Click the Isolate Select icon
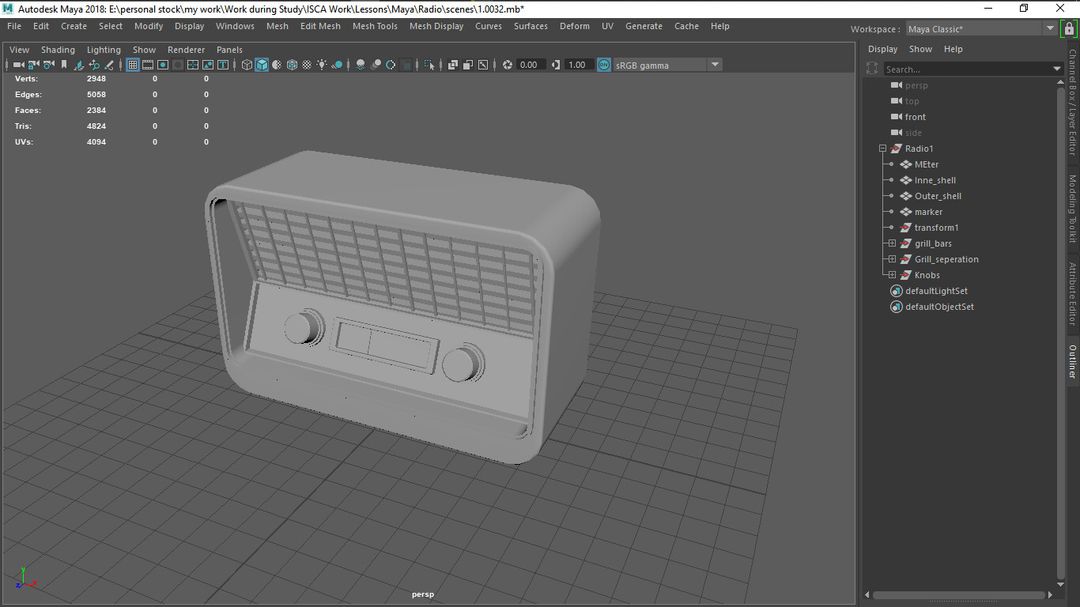1080x607 pixels. point(430,65)
